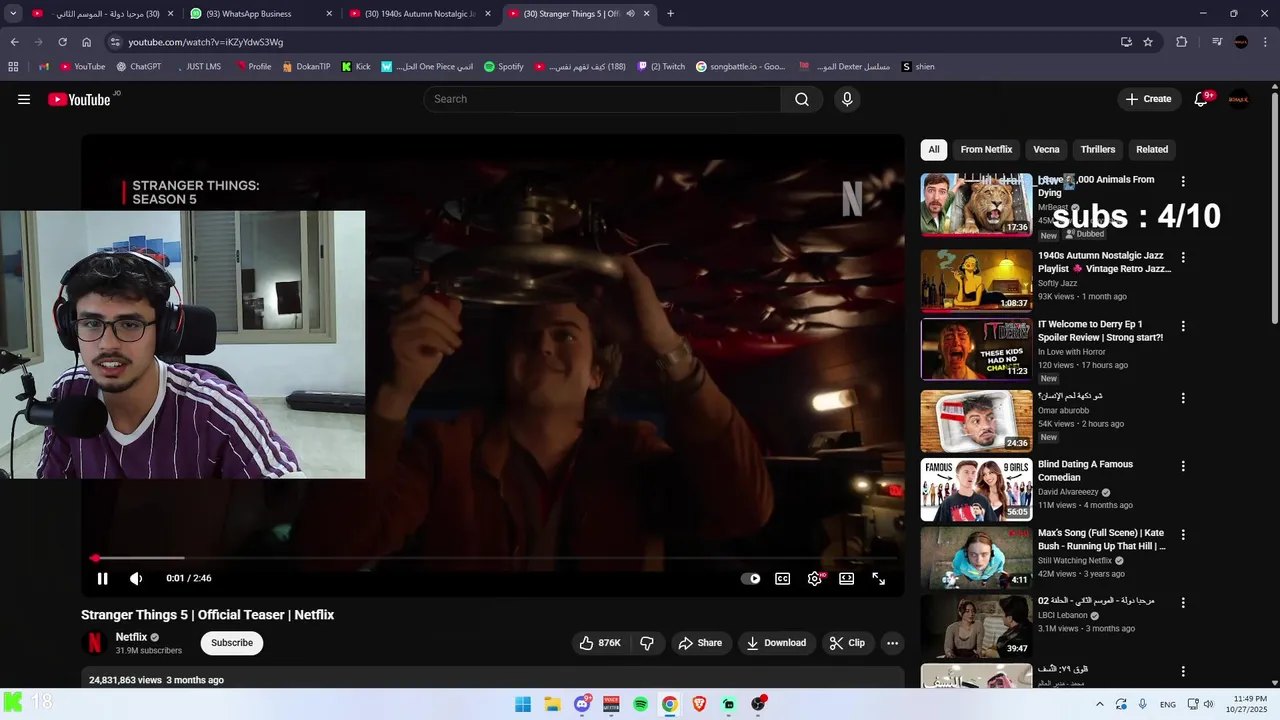Download the video
The image size is (1280, 720).
(776, 643)
